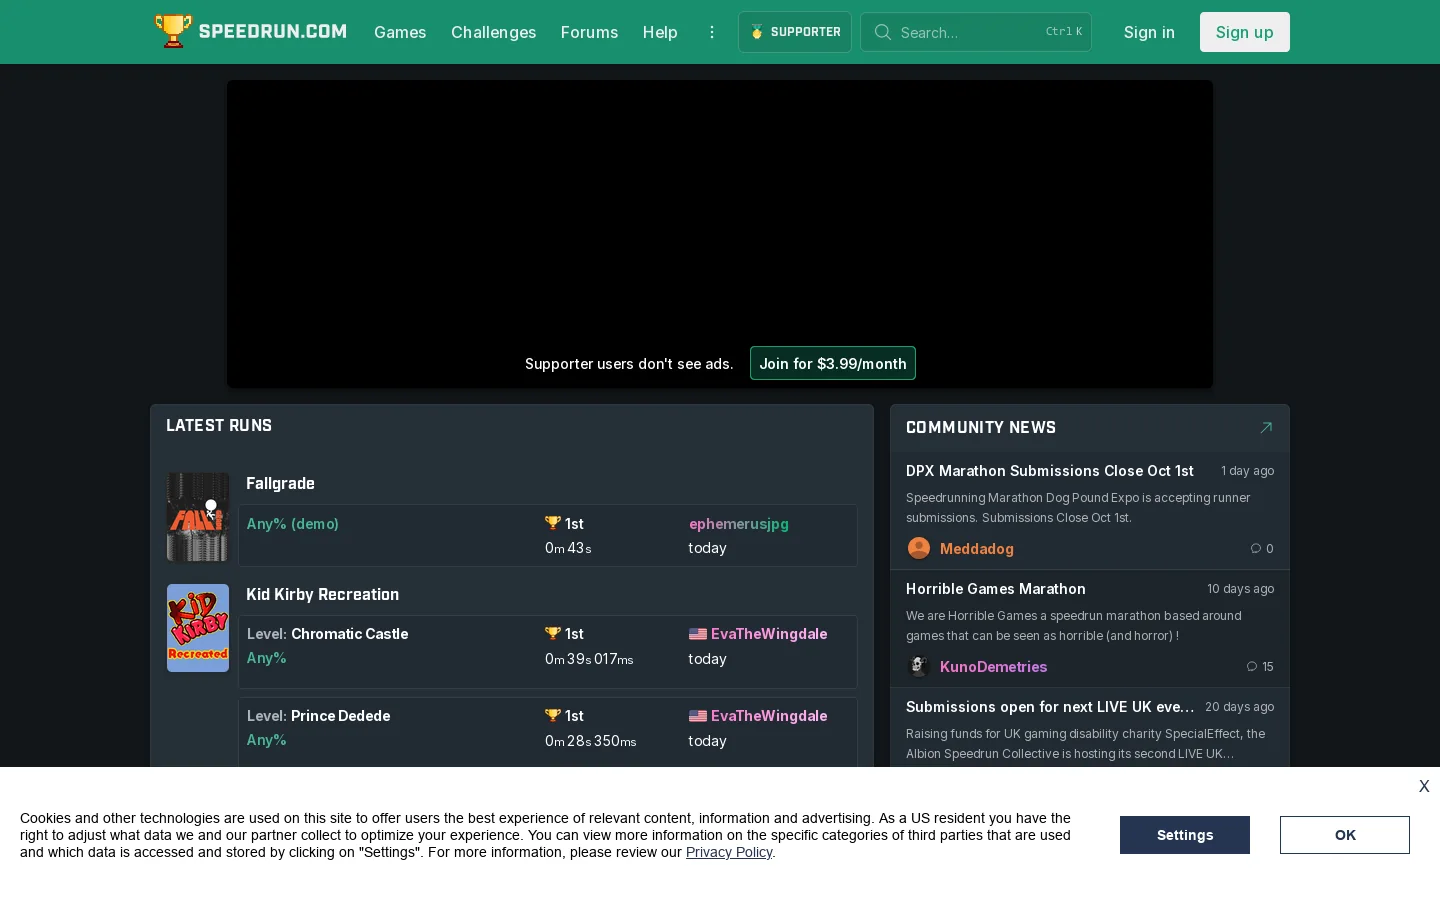Click Meddadog's orange avatar icon

[919, 548]
